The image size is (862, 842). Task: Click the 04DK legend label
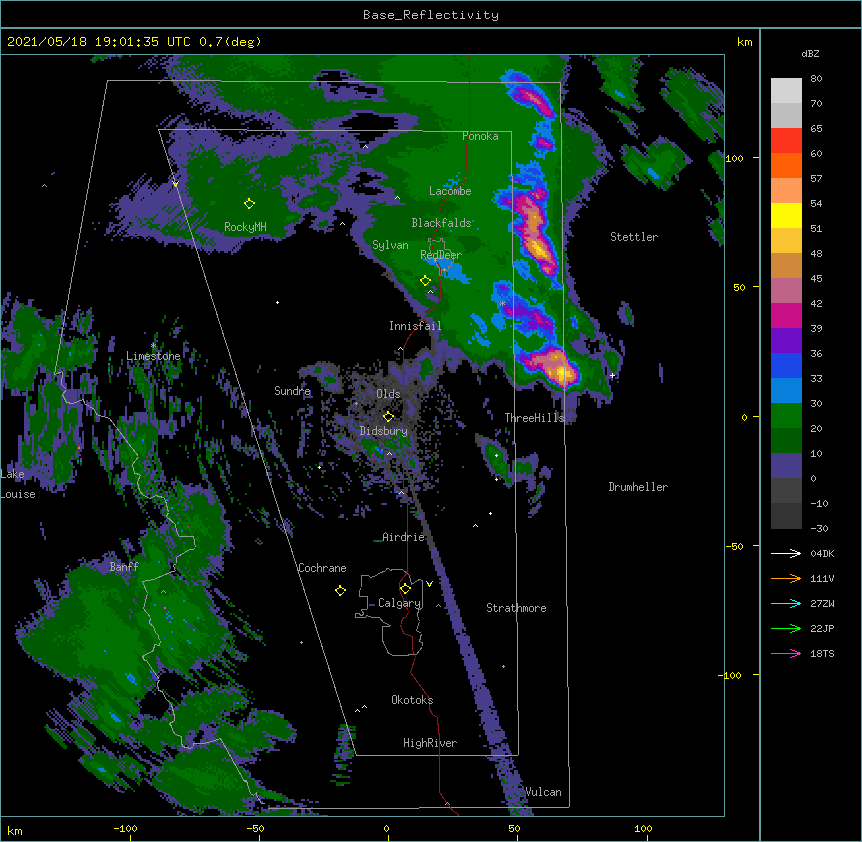pyautogui.click(x=822, y=553)
